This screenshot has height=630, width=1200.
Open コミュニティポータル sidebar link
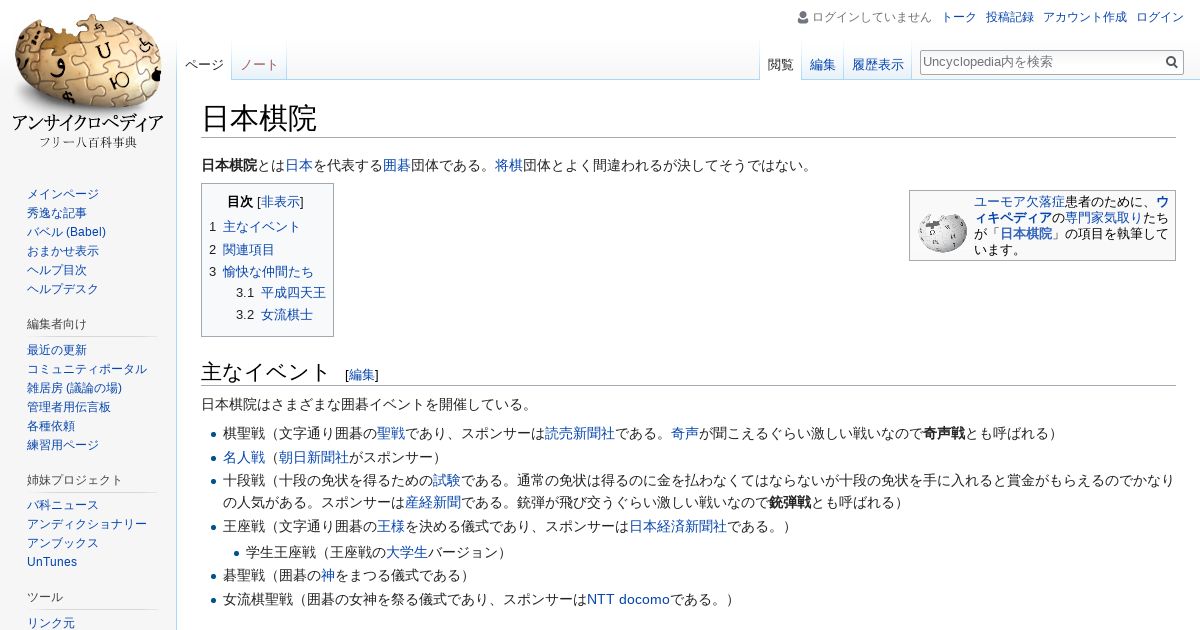coord(87,369)
